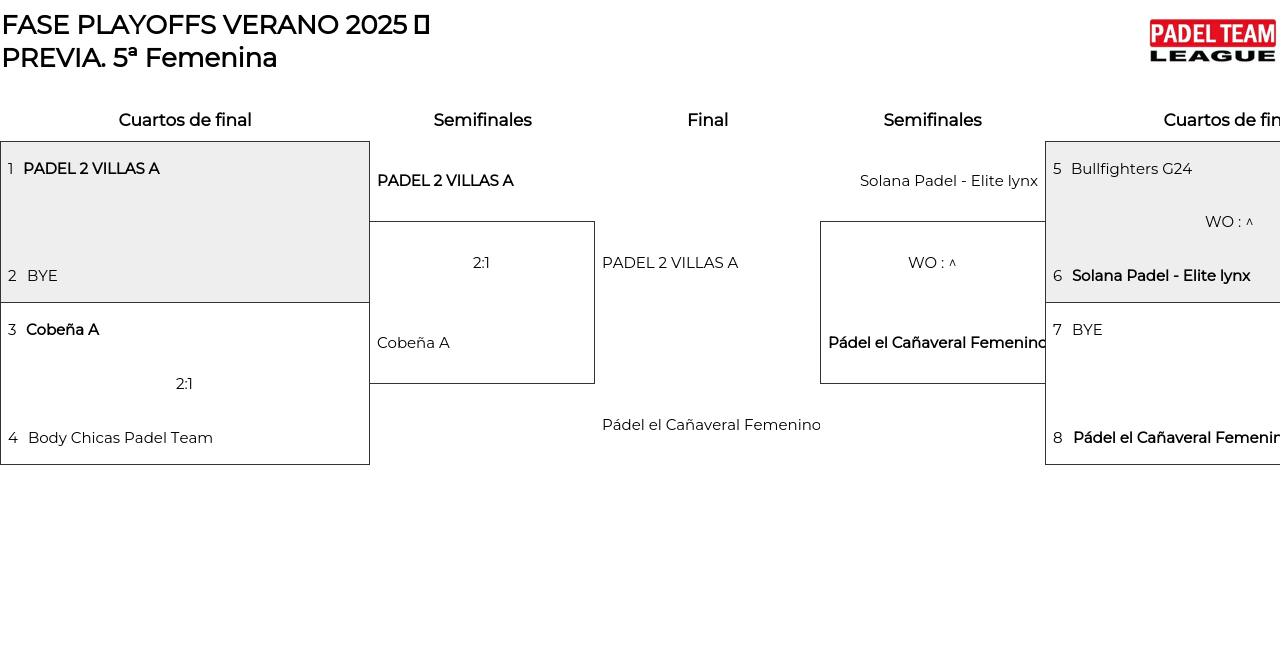
Task: Click the left Cuartos de final header
Action: point(185,120)
